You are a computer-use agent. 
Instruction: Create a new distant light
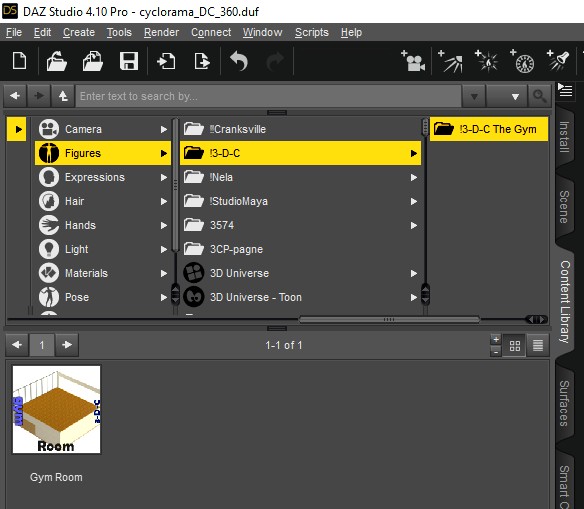coord(450,61)
